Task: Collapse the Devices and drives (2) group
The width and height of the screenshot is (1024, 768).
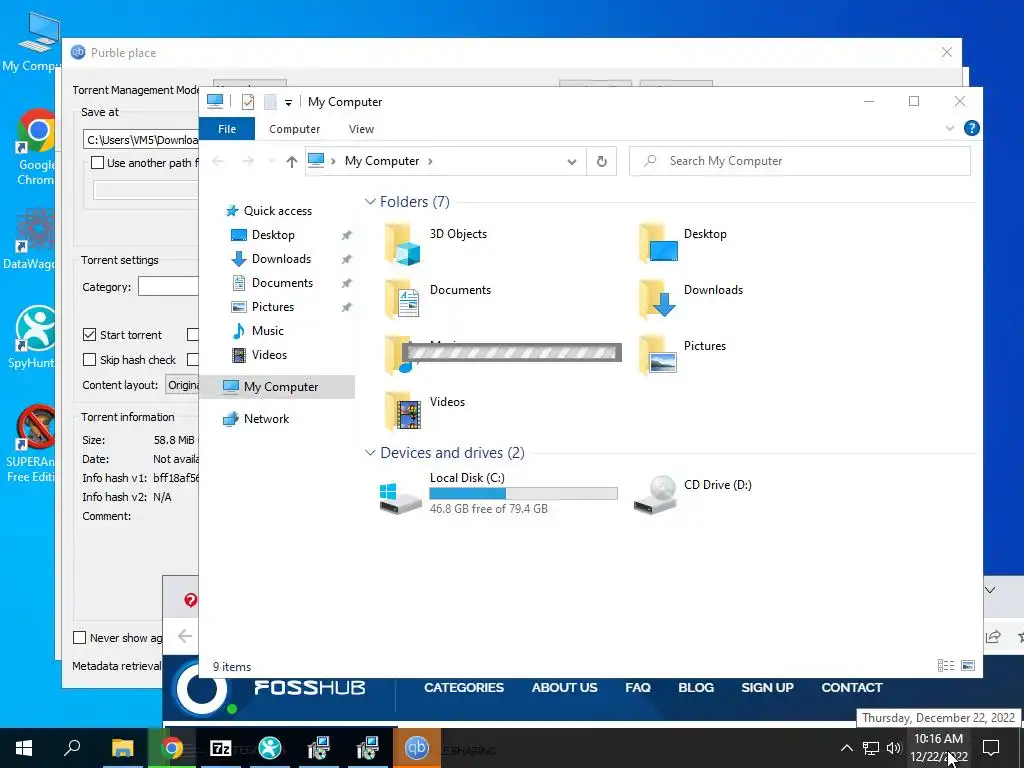Action: [x=370, y=453]
